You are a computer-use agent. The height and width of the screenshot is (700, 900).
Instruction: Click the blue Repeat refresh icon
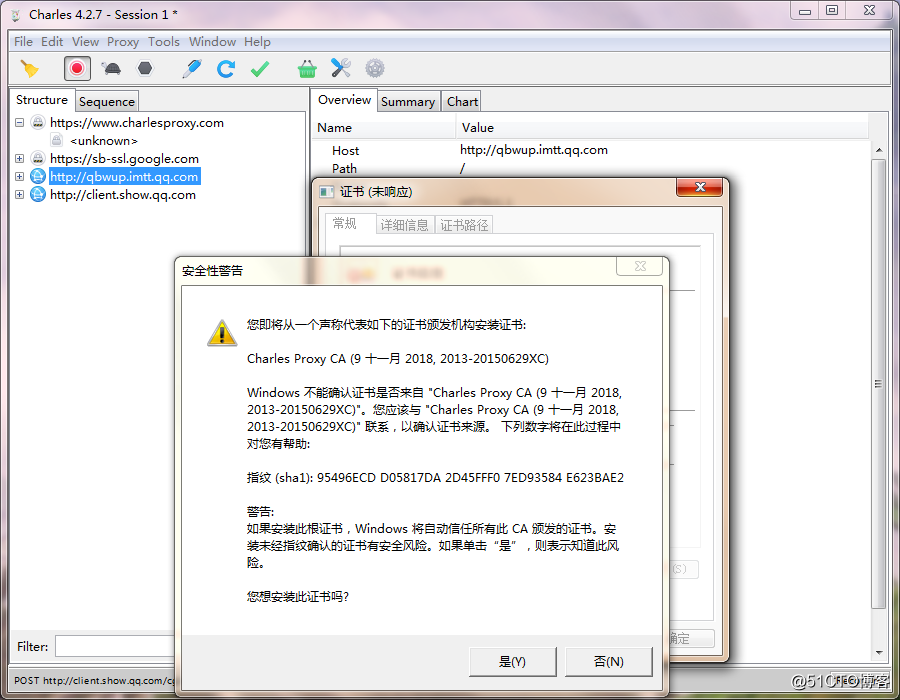226,69
